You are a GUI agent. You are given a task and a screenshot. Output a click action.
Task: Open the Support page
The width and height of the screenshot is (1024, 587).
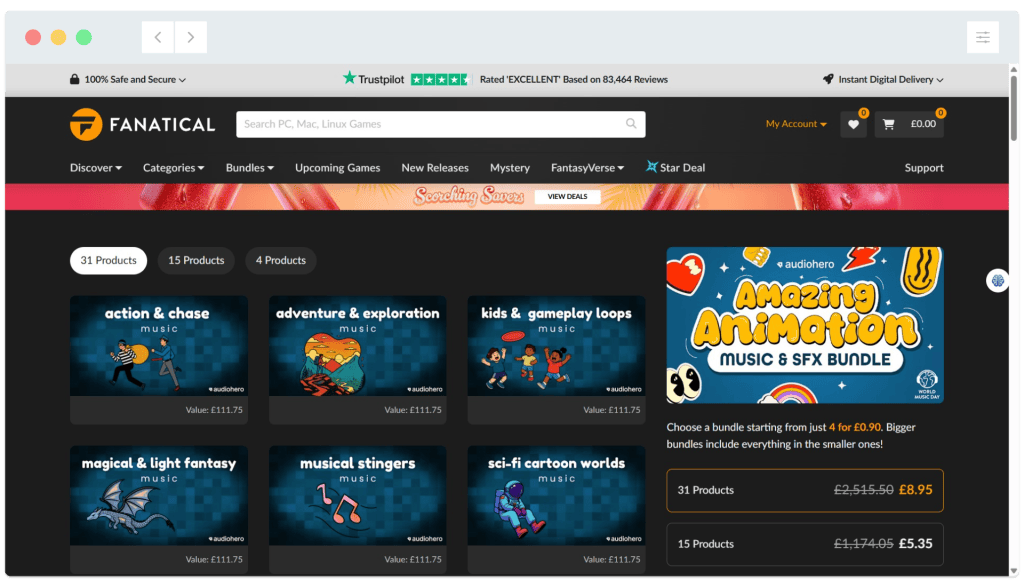923,168
